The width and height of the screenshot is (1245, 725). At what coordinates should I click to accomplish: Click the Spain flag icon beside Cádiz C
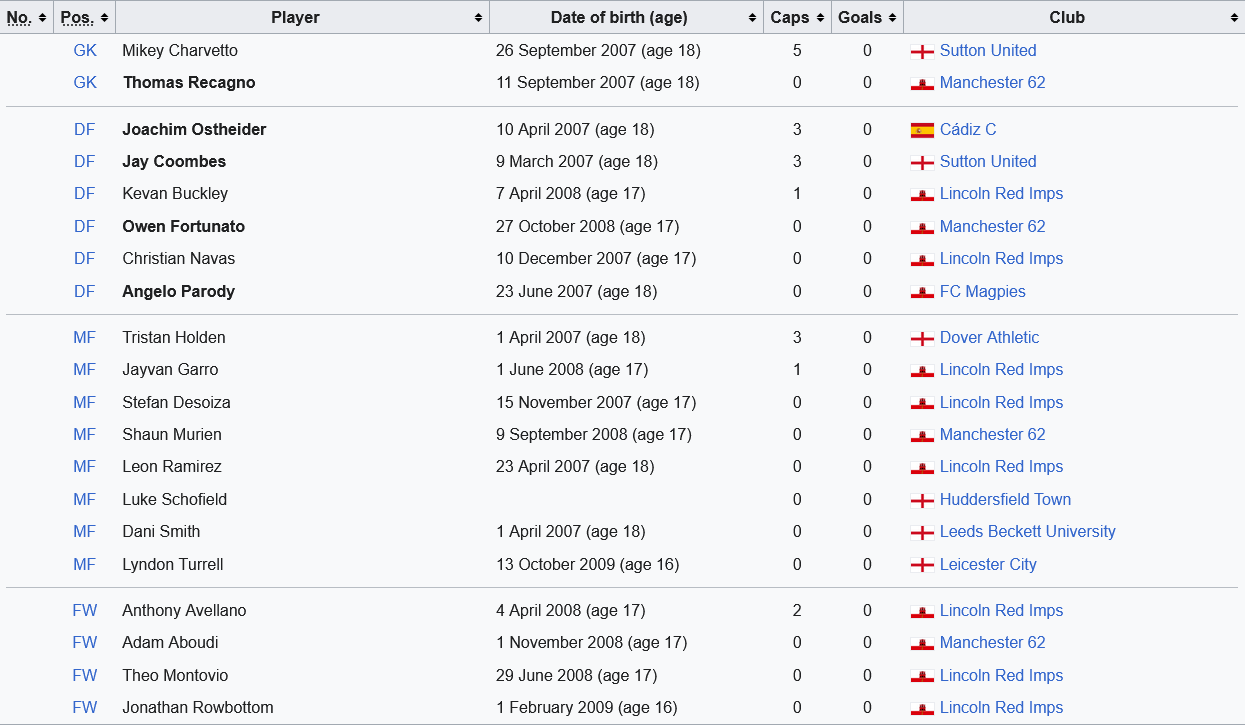click(922, 130)
